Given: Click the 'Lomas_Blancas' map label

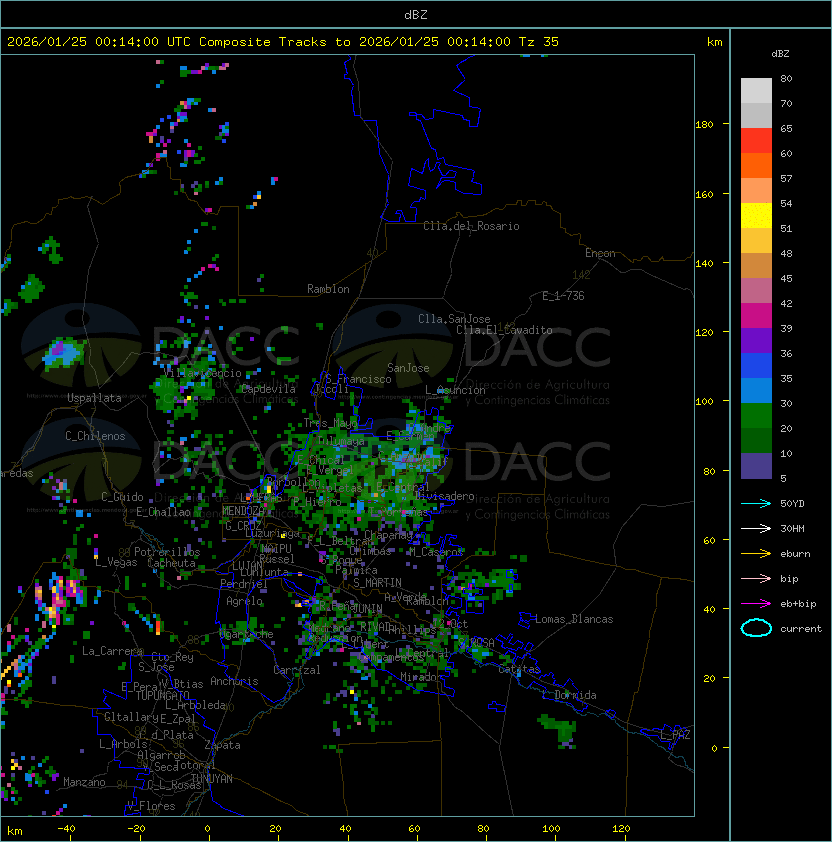Looking at the screenshot, I should coord(574,619).
